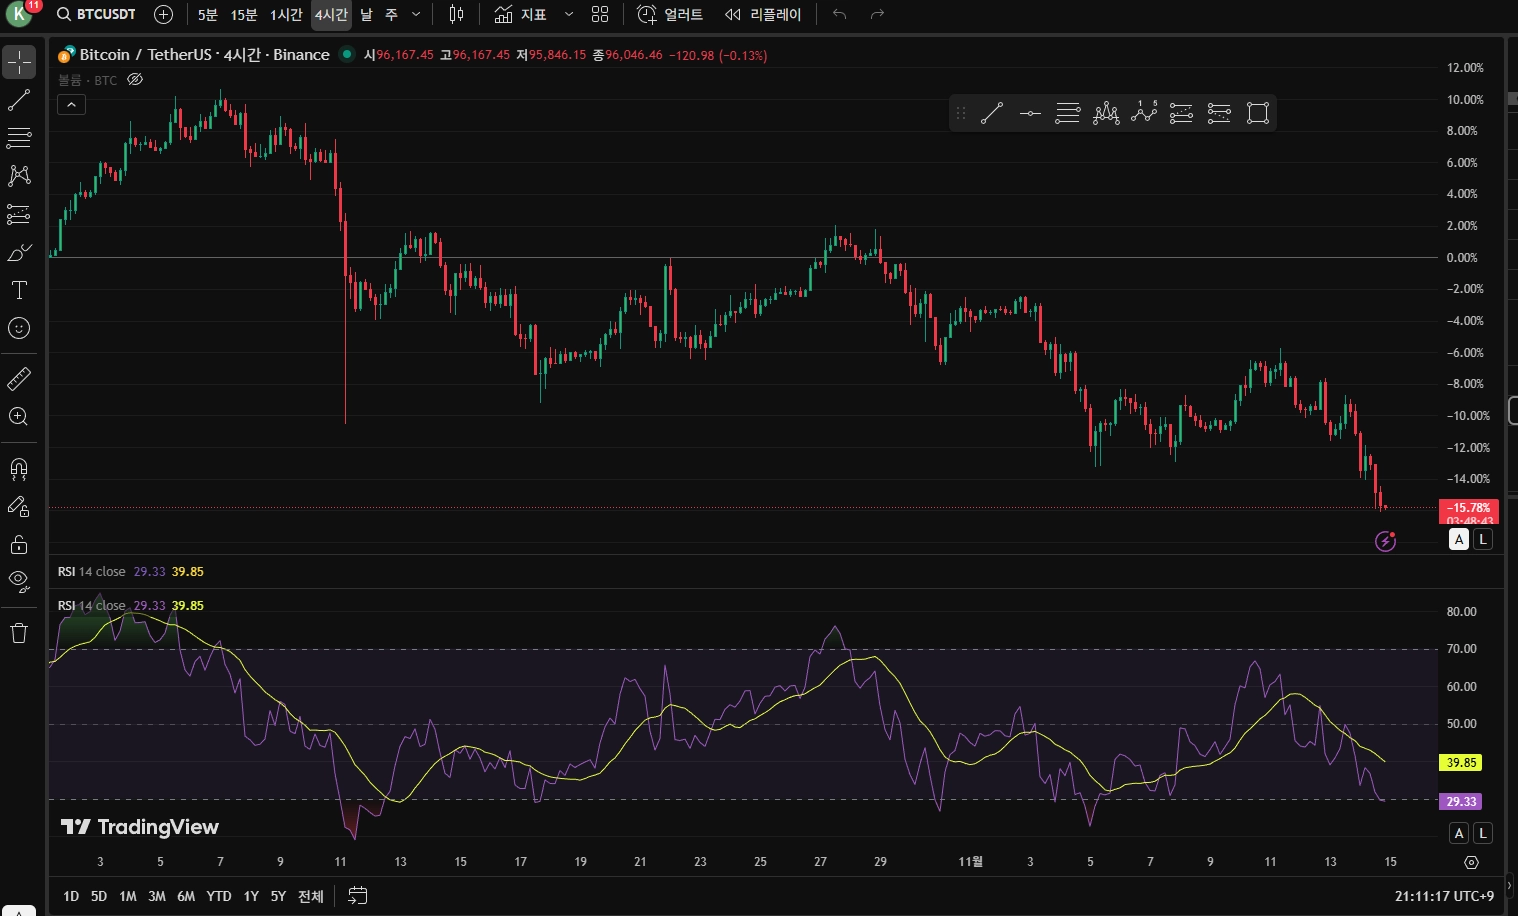Undo the last chart action
Viewport: 1518px width, 916px height.
(839, 15)
